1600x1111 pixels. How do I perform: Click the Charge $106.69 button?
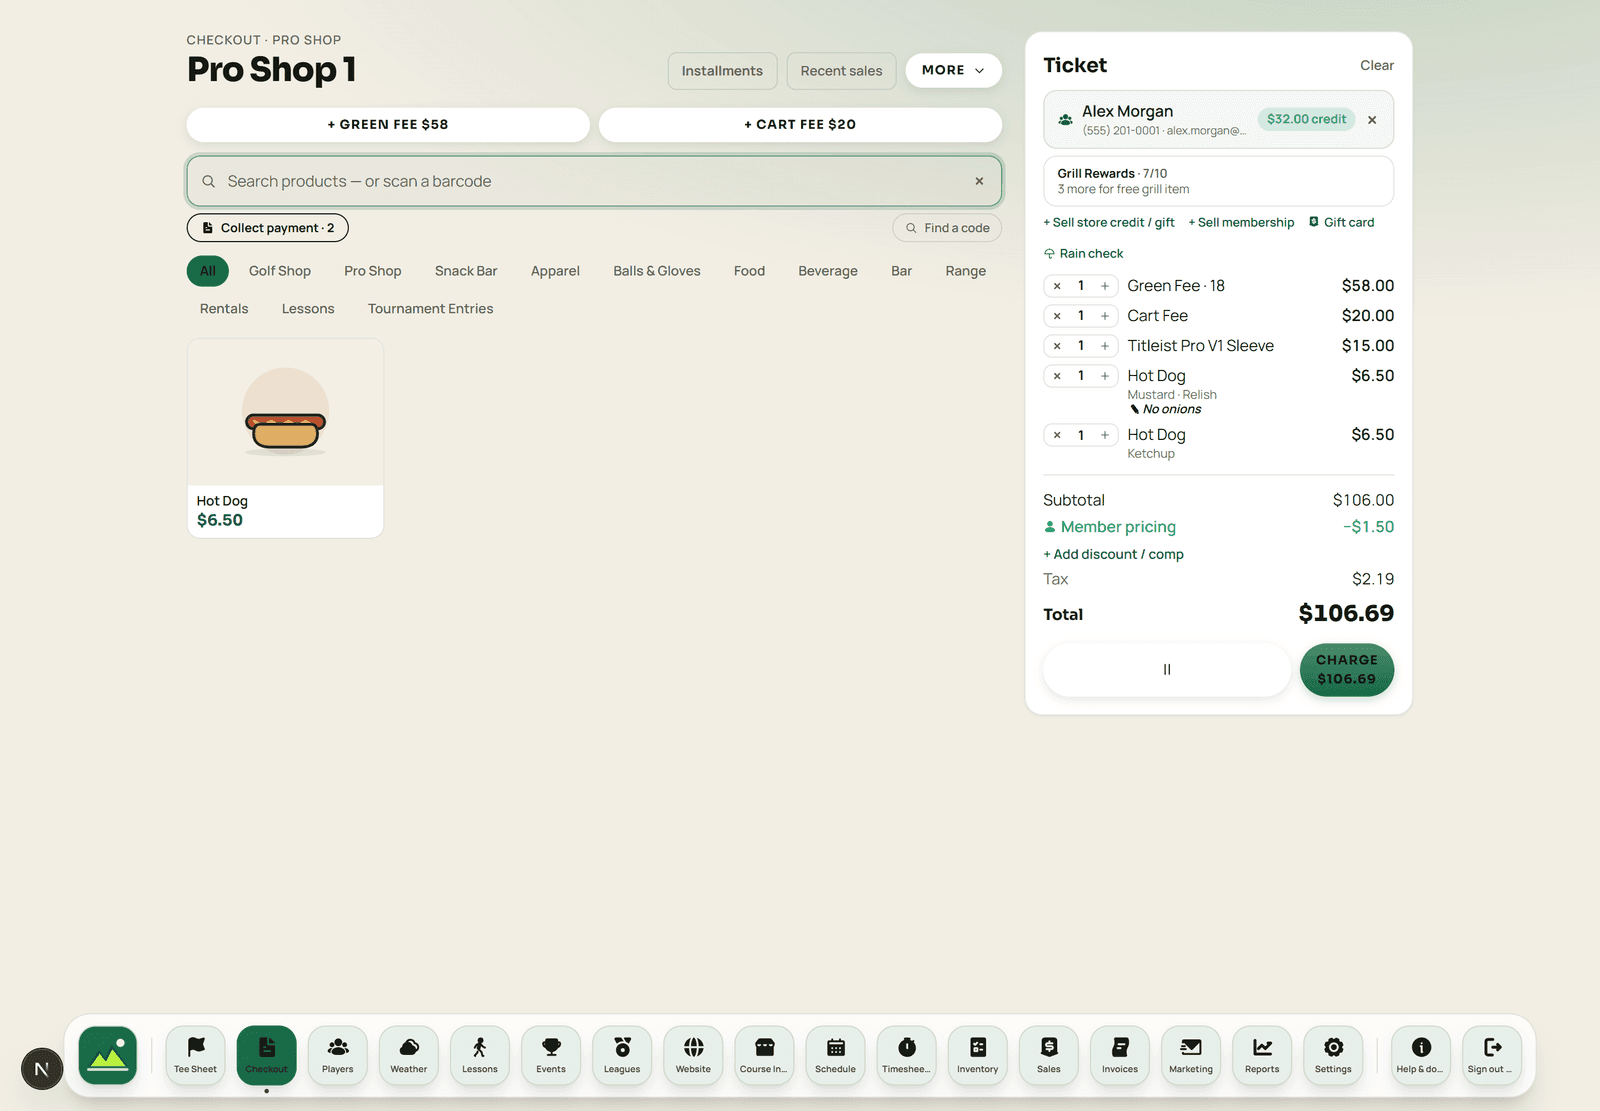[x=1346, y=670]
